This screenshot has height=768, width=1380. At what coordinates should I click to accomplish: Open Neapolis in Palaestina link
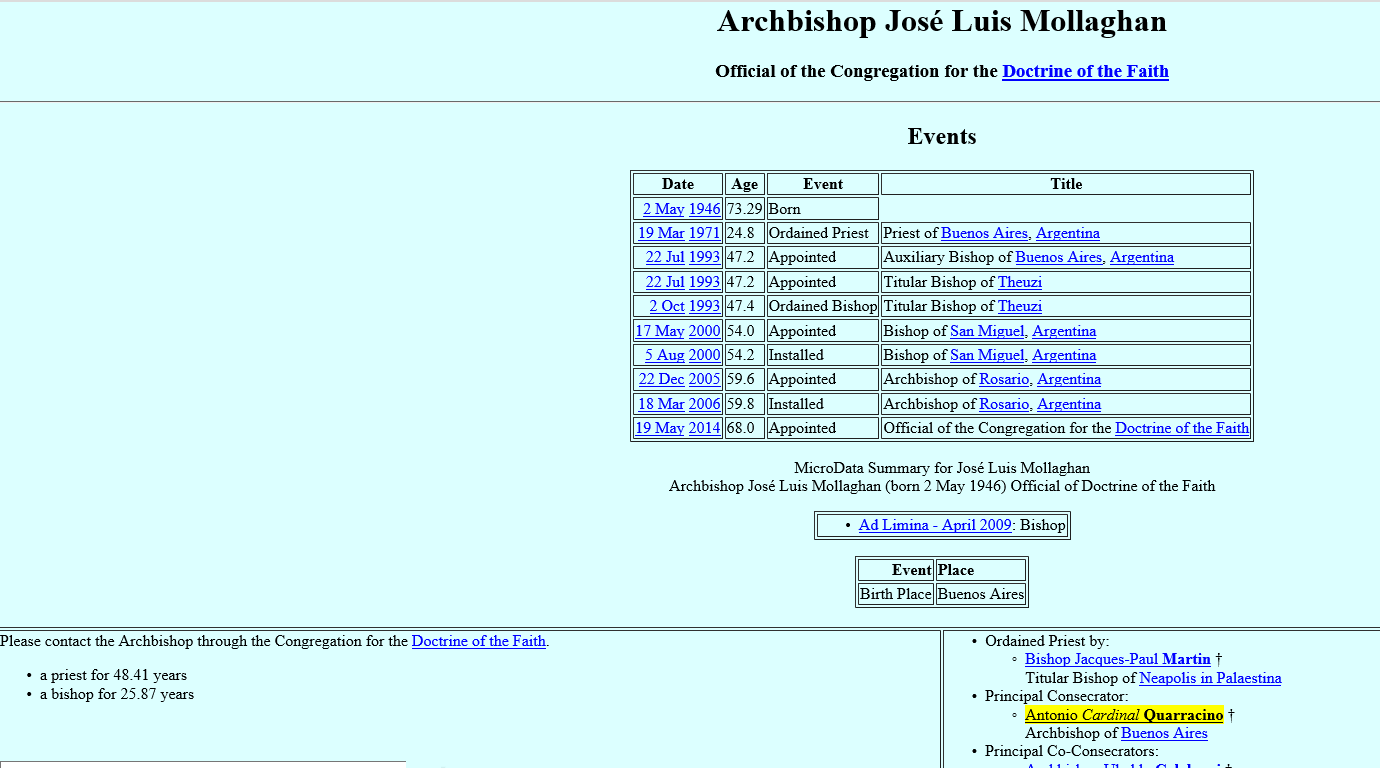[x=1210, y=678]
